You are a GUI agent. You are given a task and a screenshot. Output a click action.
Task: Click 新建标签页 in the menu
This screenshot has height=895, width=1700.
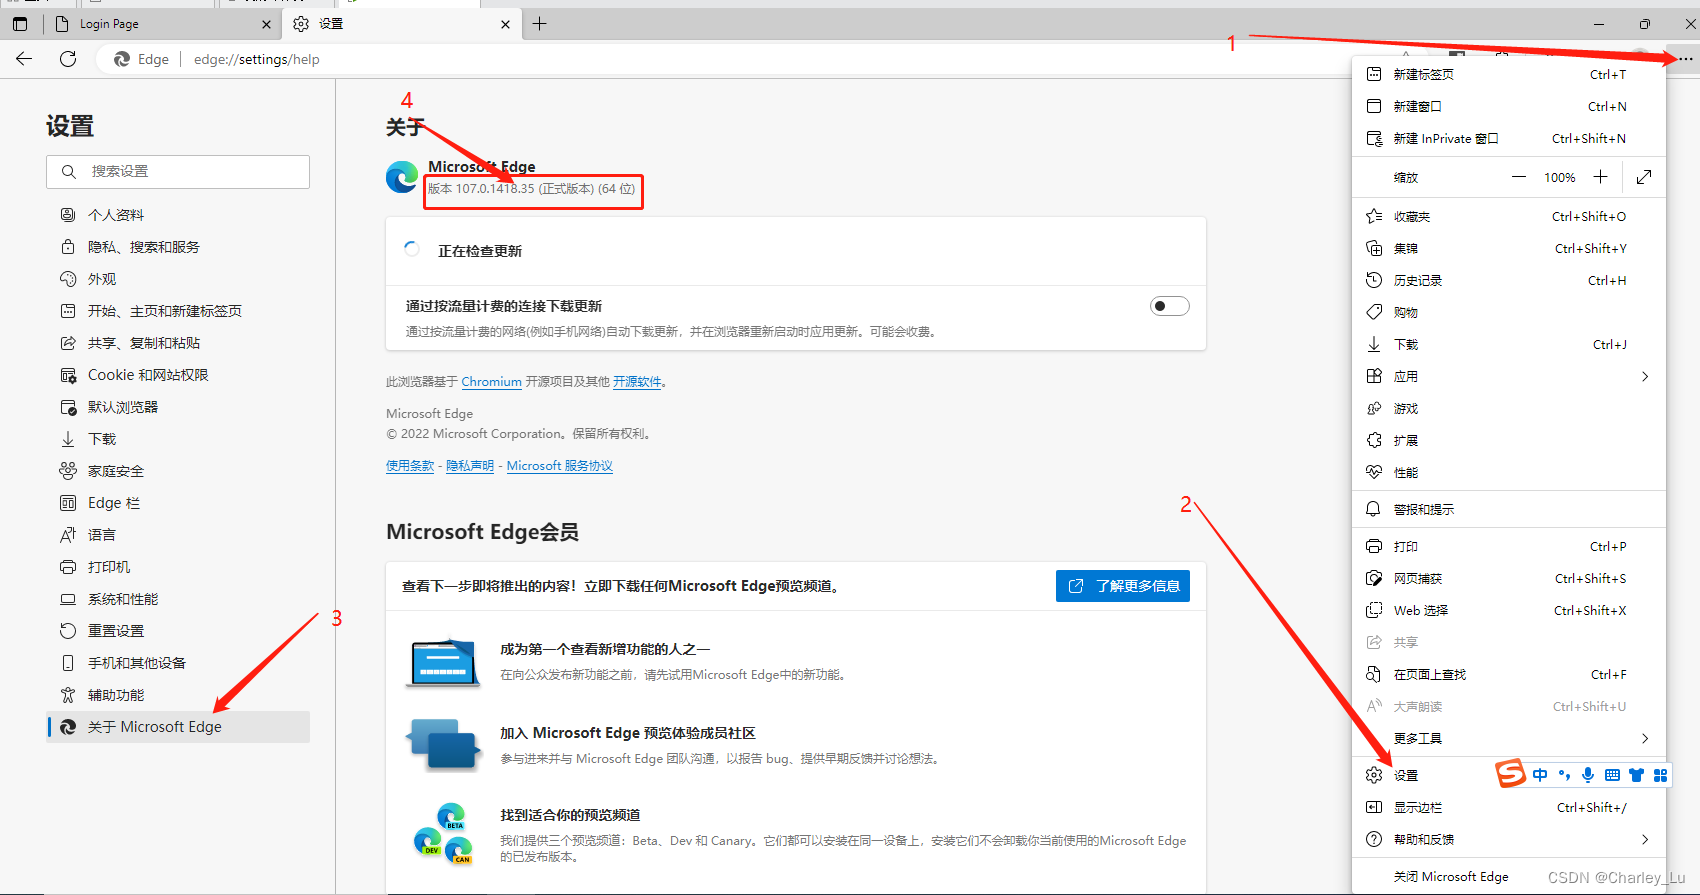pyautogui.click(x=1509, y=74)
